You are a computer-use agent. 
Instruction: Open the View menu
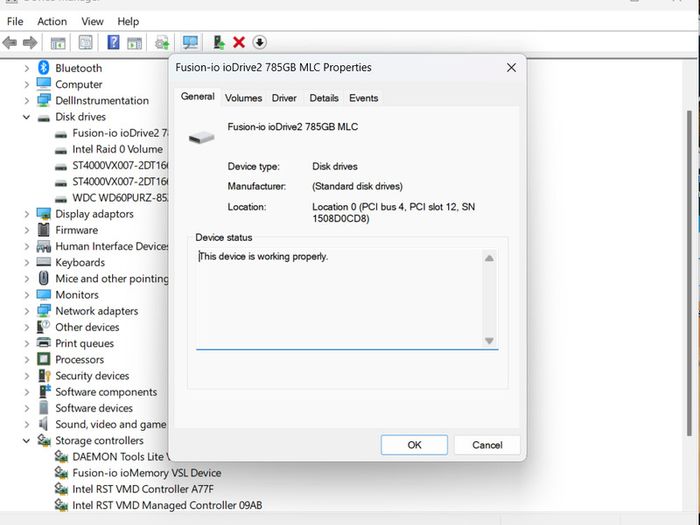92,21
